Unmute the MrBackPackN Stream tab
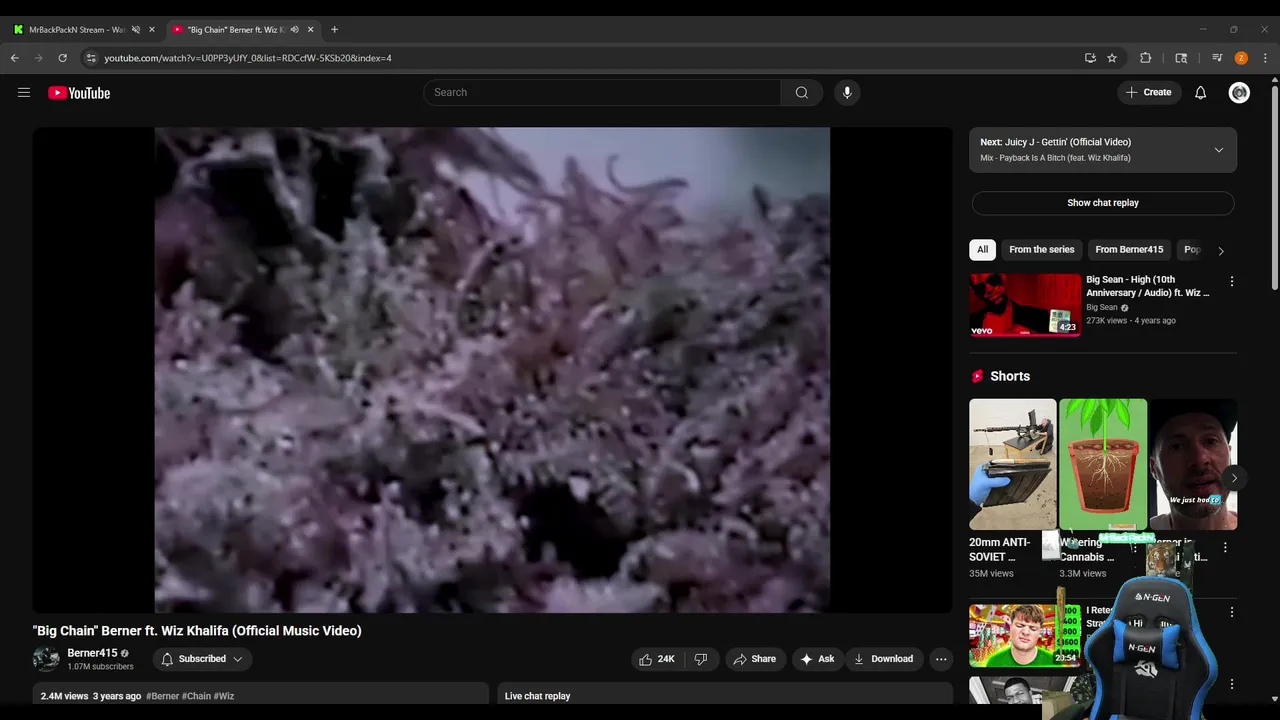Image resolution: width=1280 pixels, height=720 pixels. [136, 30]
